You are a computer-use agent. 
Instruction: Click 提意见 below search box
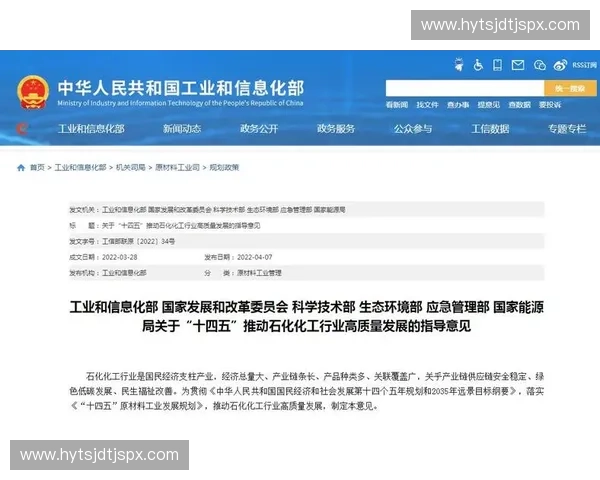point(489,105)
